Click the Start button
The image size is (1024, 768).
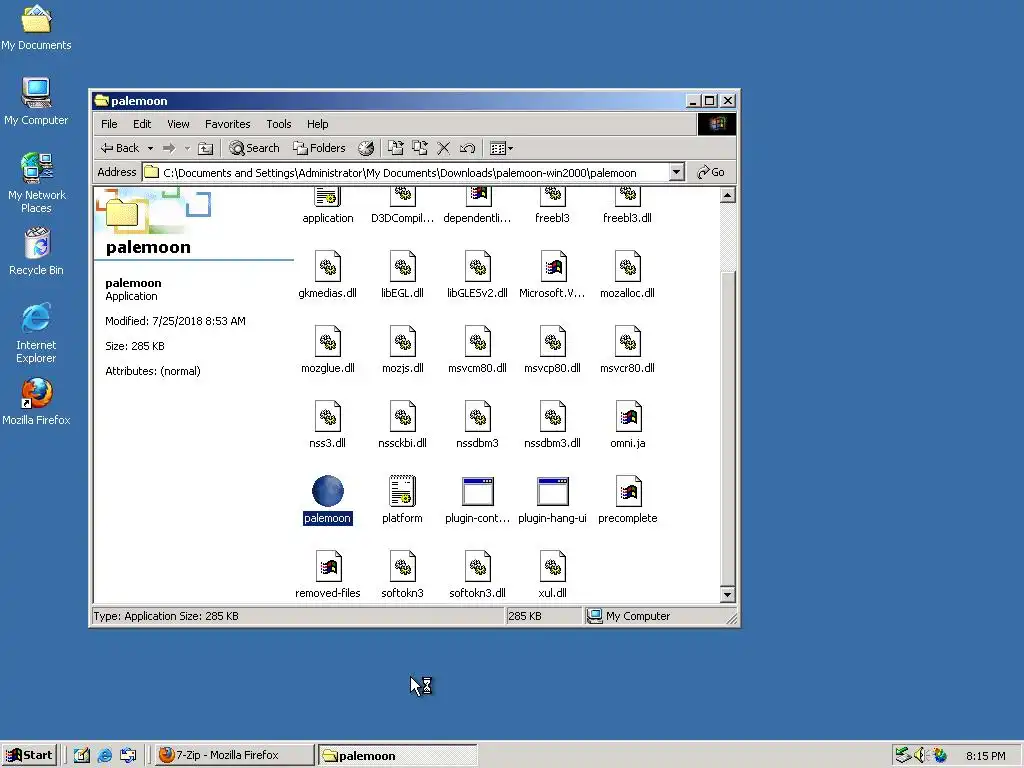click(x=29, y=755)
